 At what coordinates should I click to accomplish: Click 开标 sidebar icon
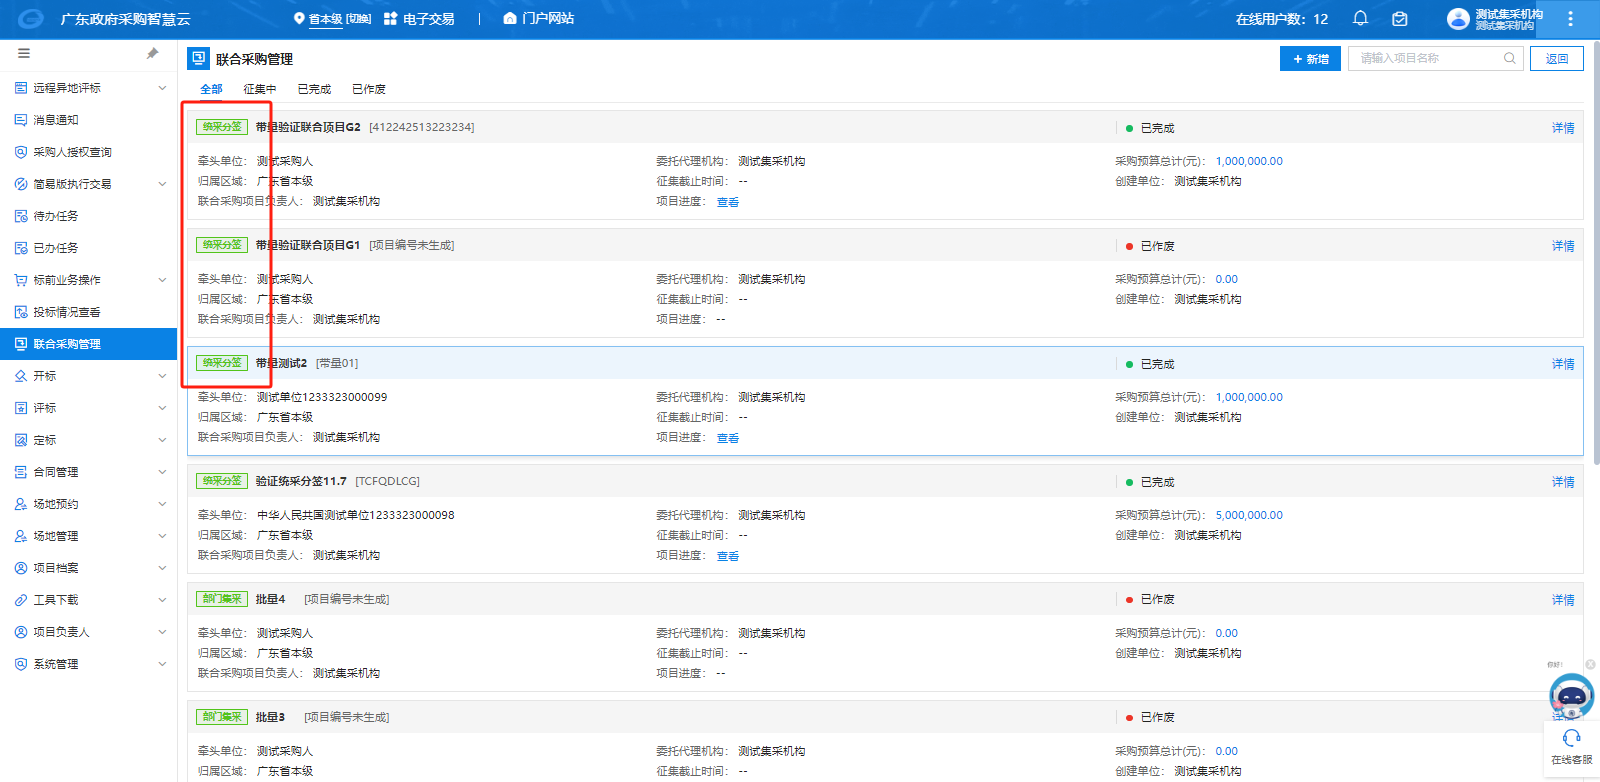click(21, 376)
